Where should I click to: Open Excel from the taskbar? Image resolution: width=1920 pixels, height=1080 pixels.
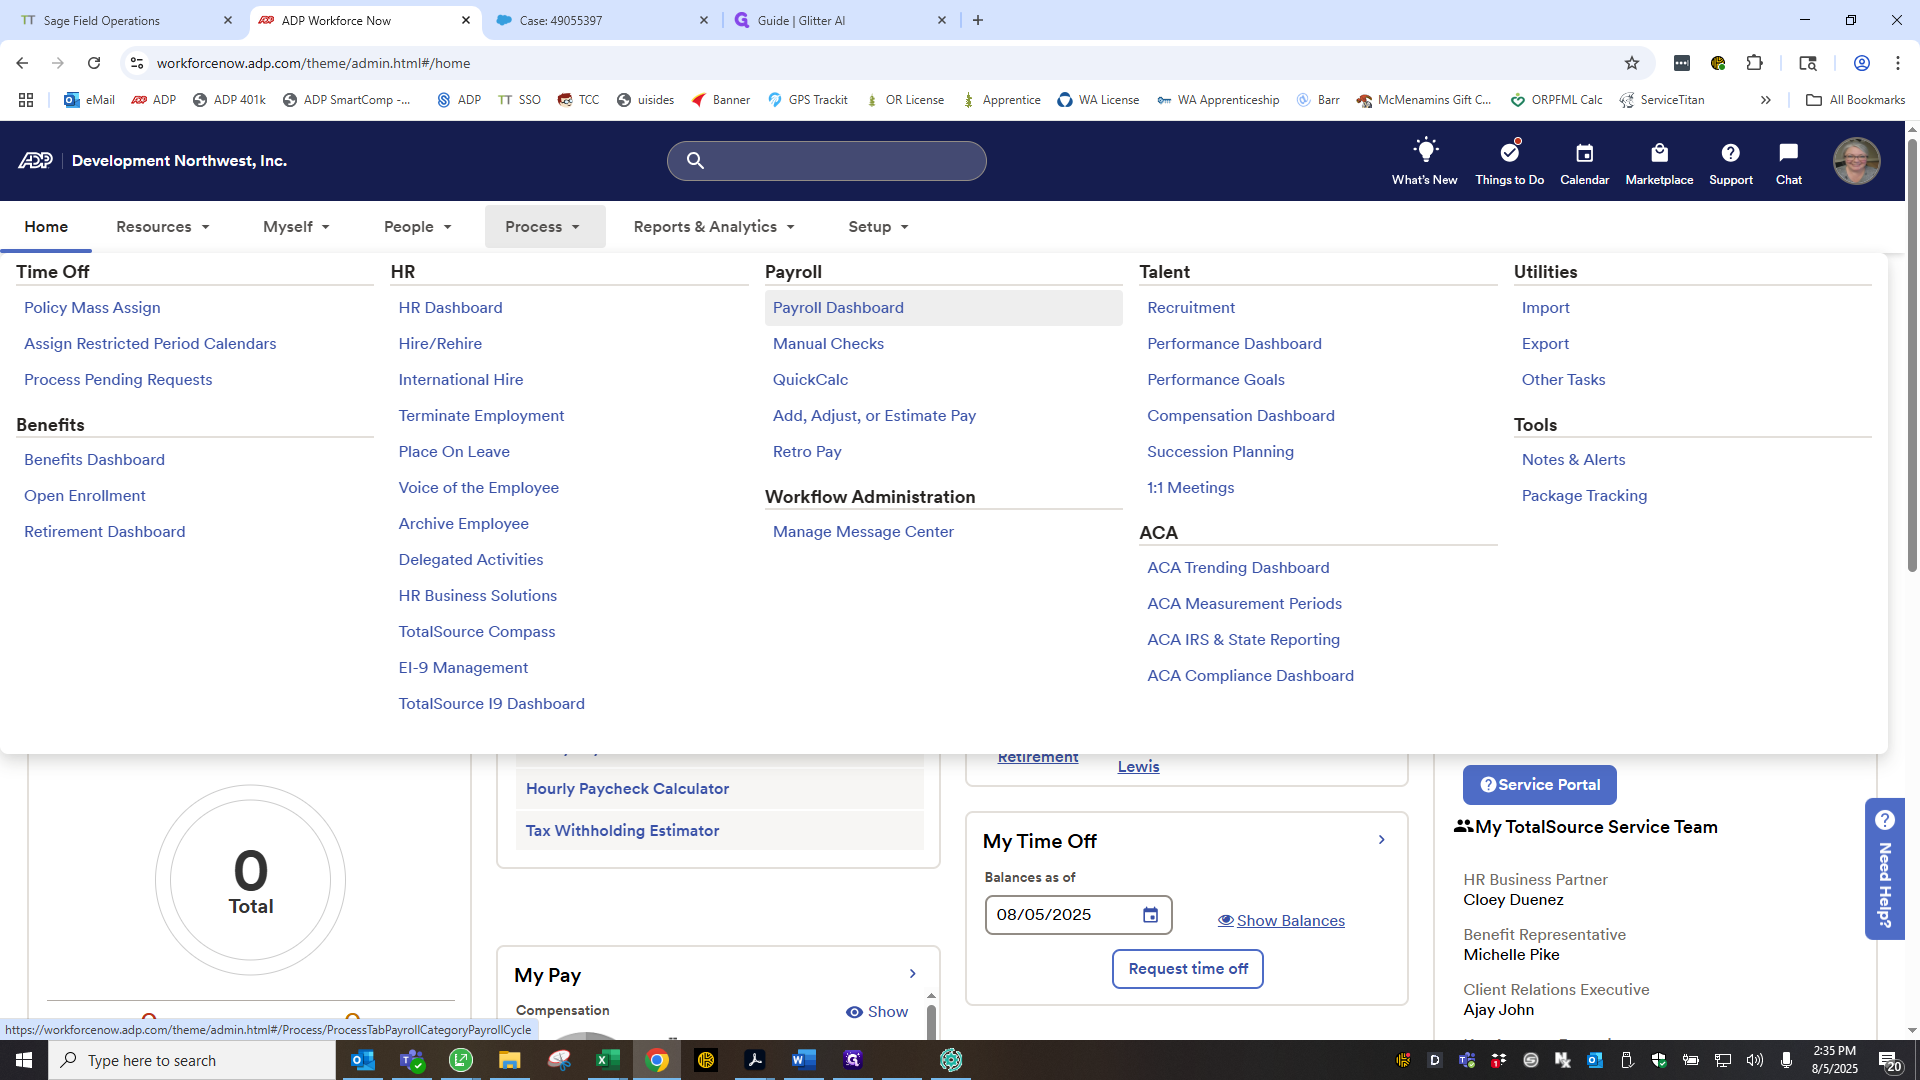[607, 1060]
